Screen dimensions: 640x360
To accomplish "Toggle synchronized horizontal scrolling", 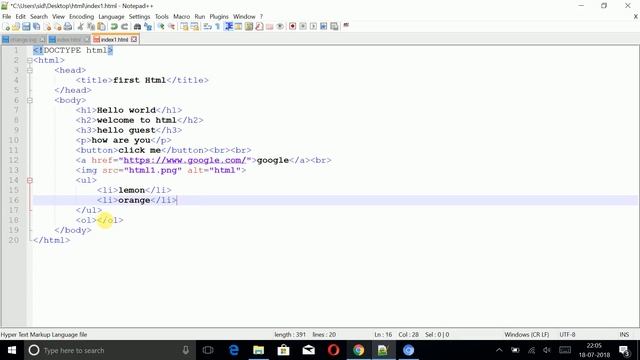I will [195, 27].
